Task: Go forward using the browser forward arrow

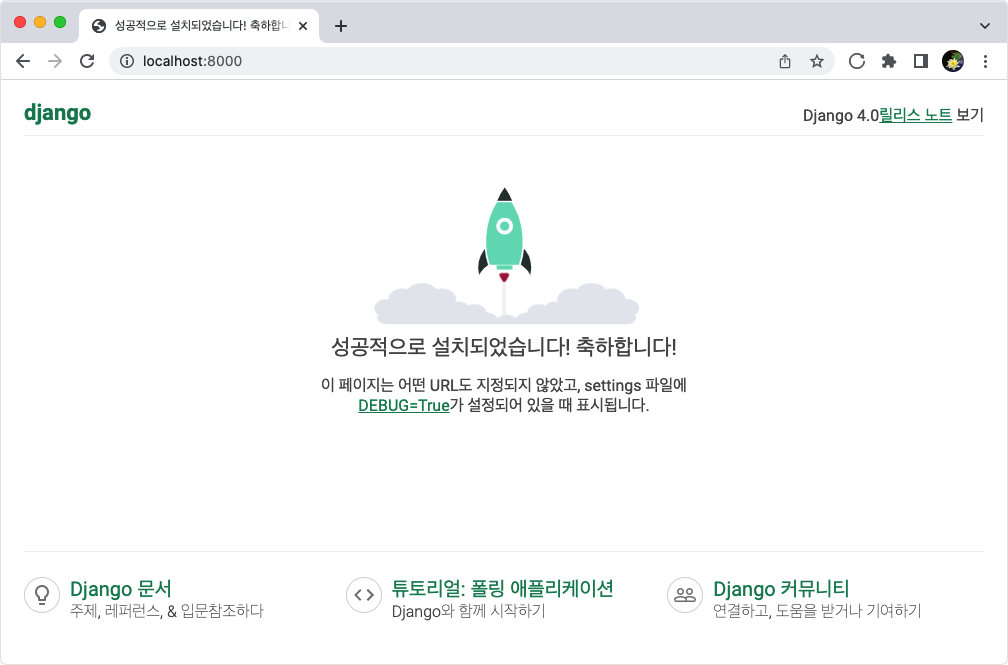Action: (x=55, y=61)
